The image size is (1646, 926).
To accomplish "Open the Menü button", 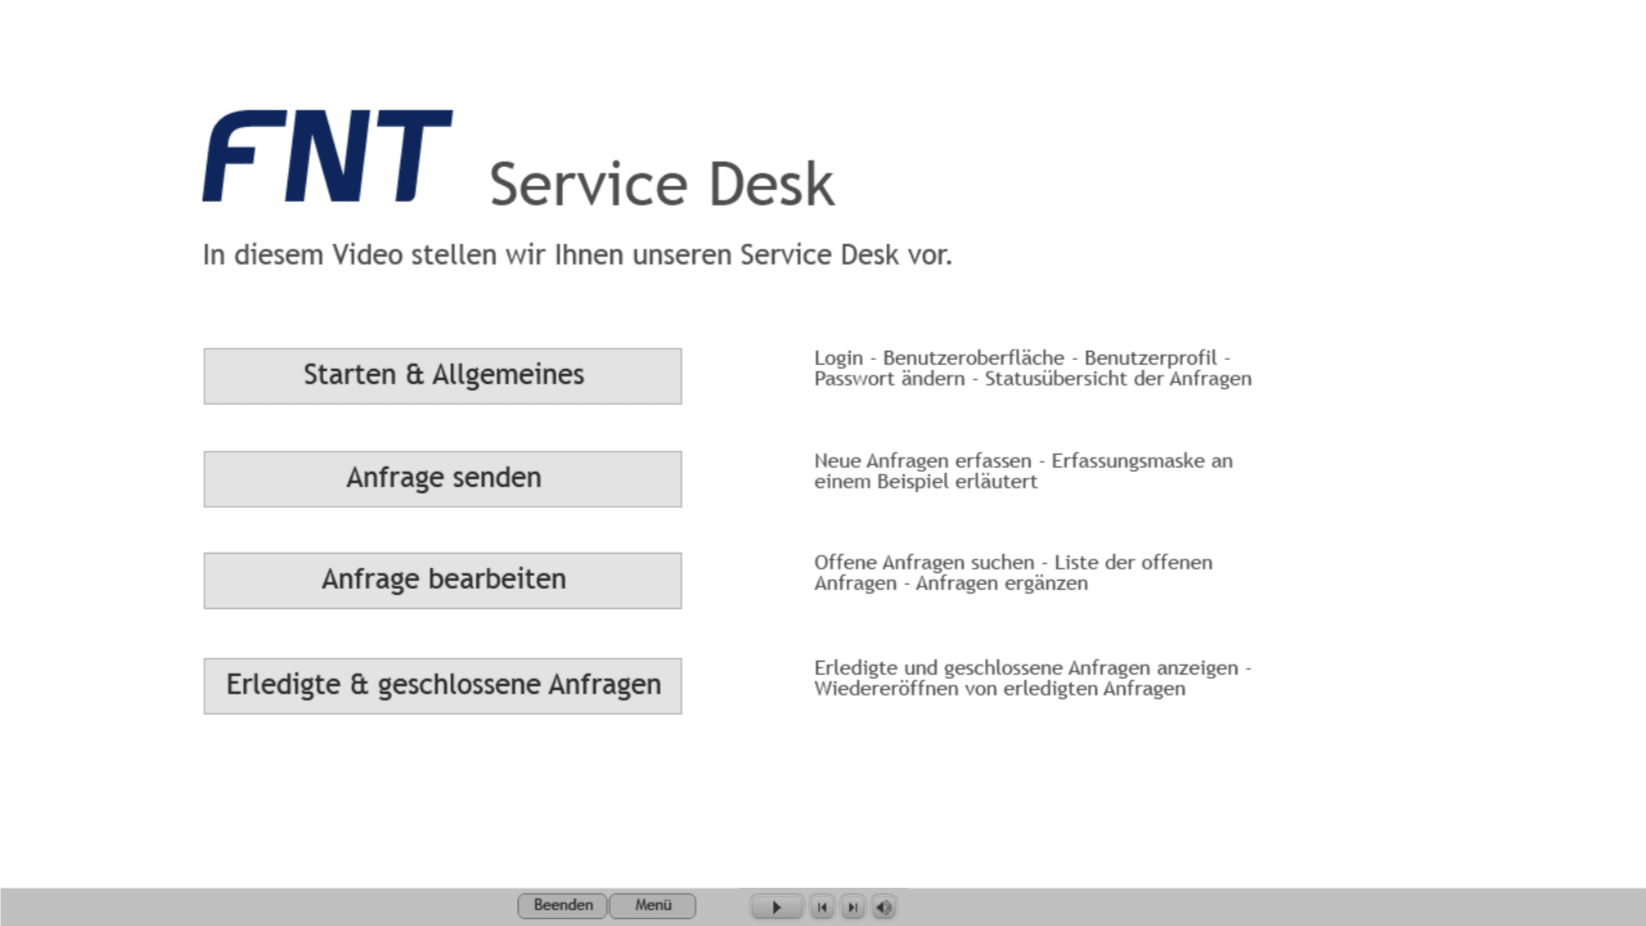I will pyautogui.click(x=653, y=906).
